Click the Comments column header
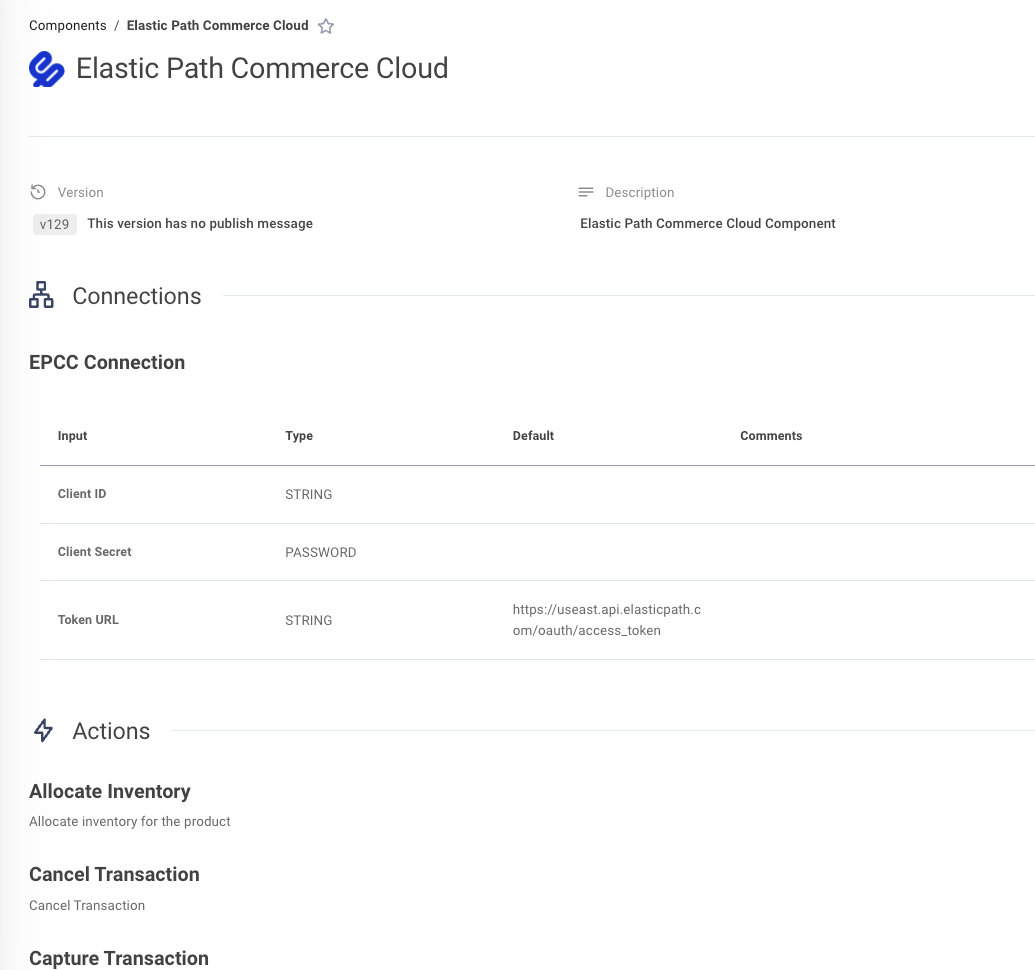The image size is (1035, 970). tap(771, 436)
